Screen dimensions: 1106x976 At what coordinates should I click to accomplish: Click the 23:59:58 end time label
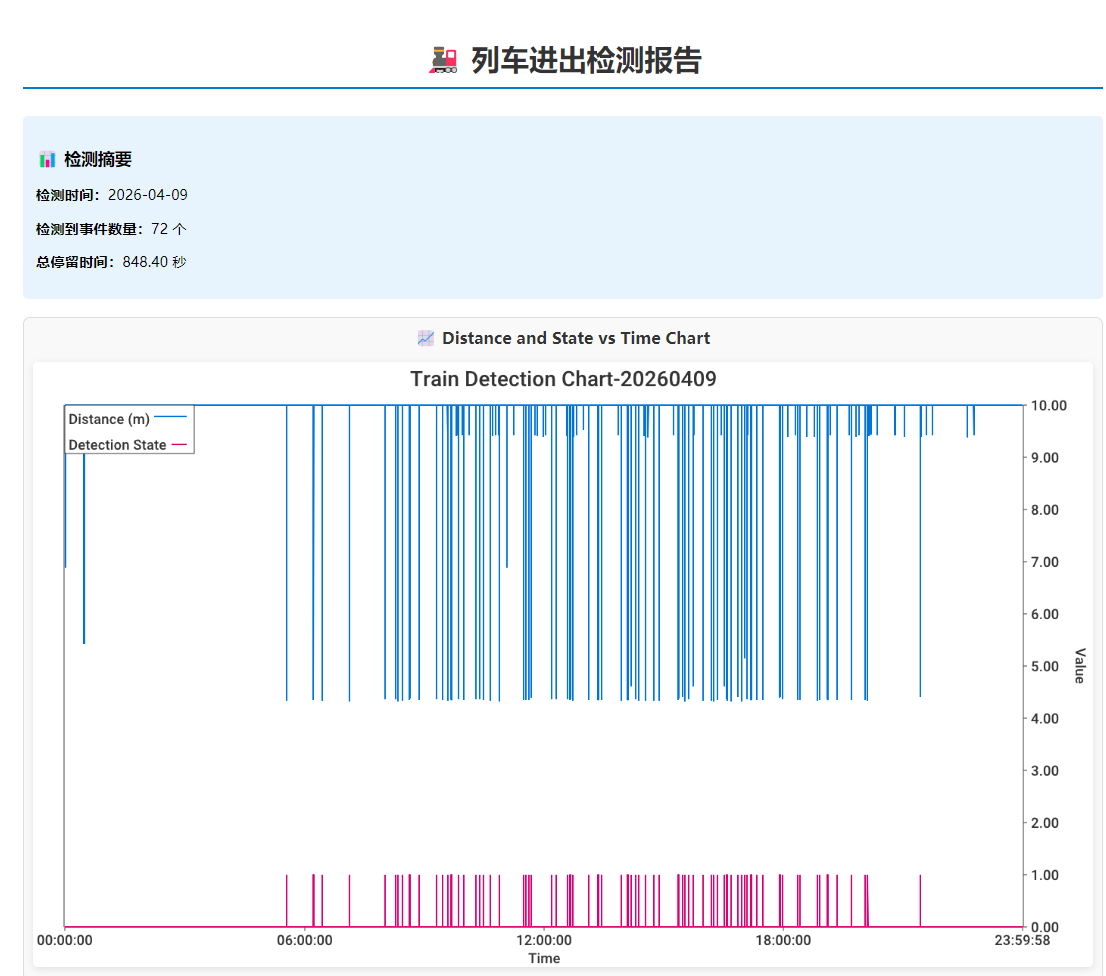(x=1022, y=941)
